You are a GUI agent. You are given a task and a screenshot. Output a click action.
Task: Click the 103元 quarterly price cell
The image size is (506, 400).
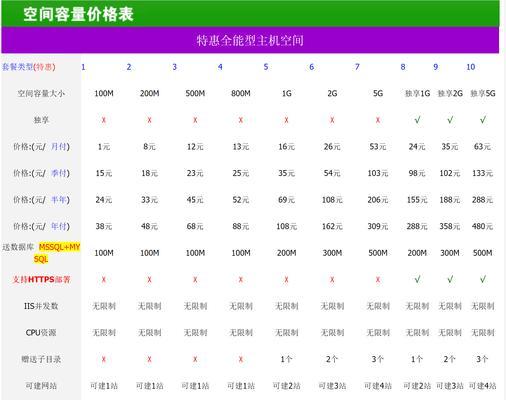point(378,173)
